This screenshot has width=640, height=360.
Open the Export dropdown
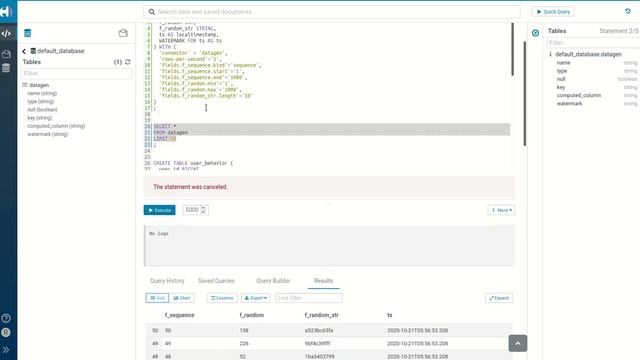(x=255, y=298)
